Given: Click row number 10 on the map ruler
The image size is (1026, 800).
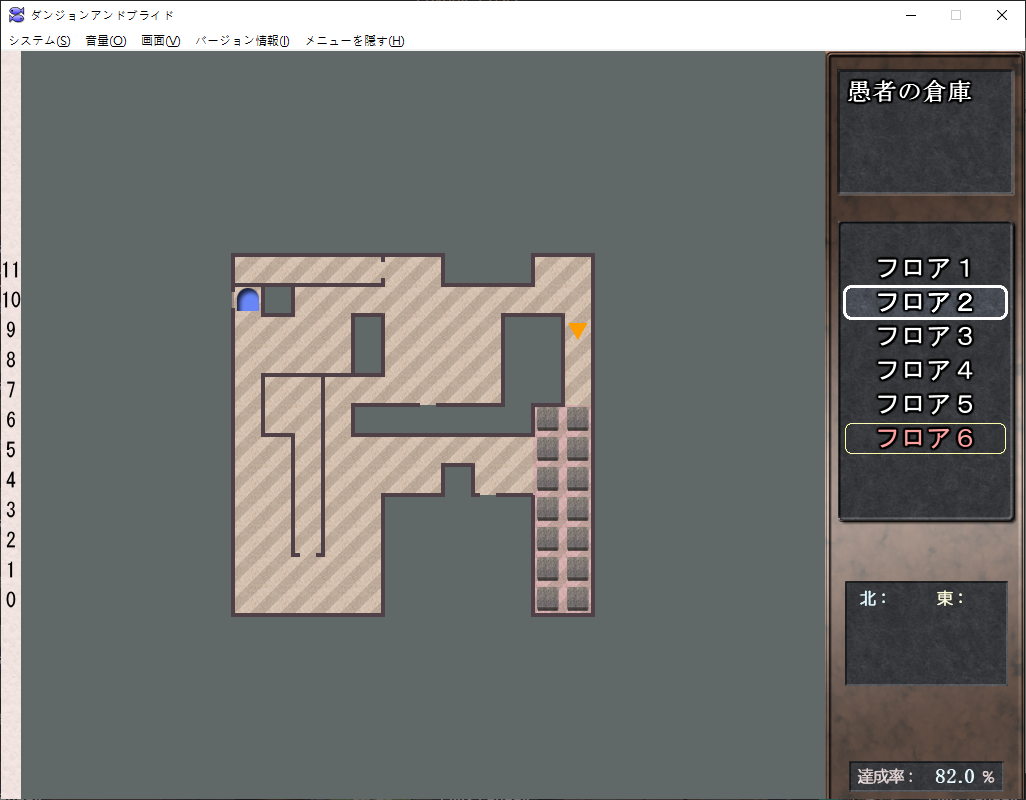Looking at the screenshot, I should pyautogui.click(x=10, y=300).
